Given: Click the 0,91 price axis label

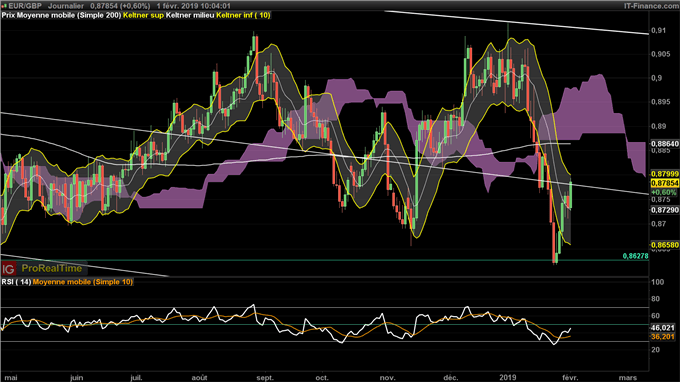Looking at the screenshot, I should [x=658, y=30].
